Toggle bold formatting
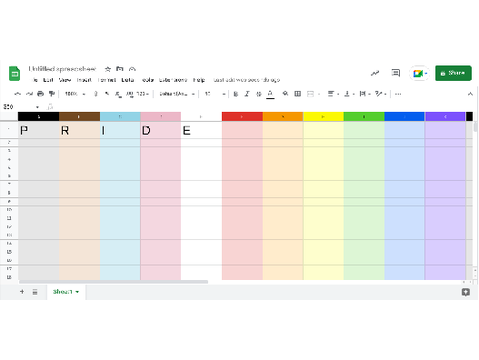 click(236, 94)
